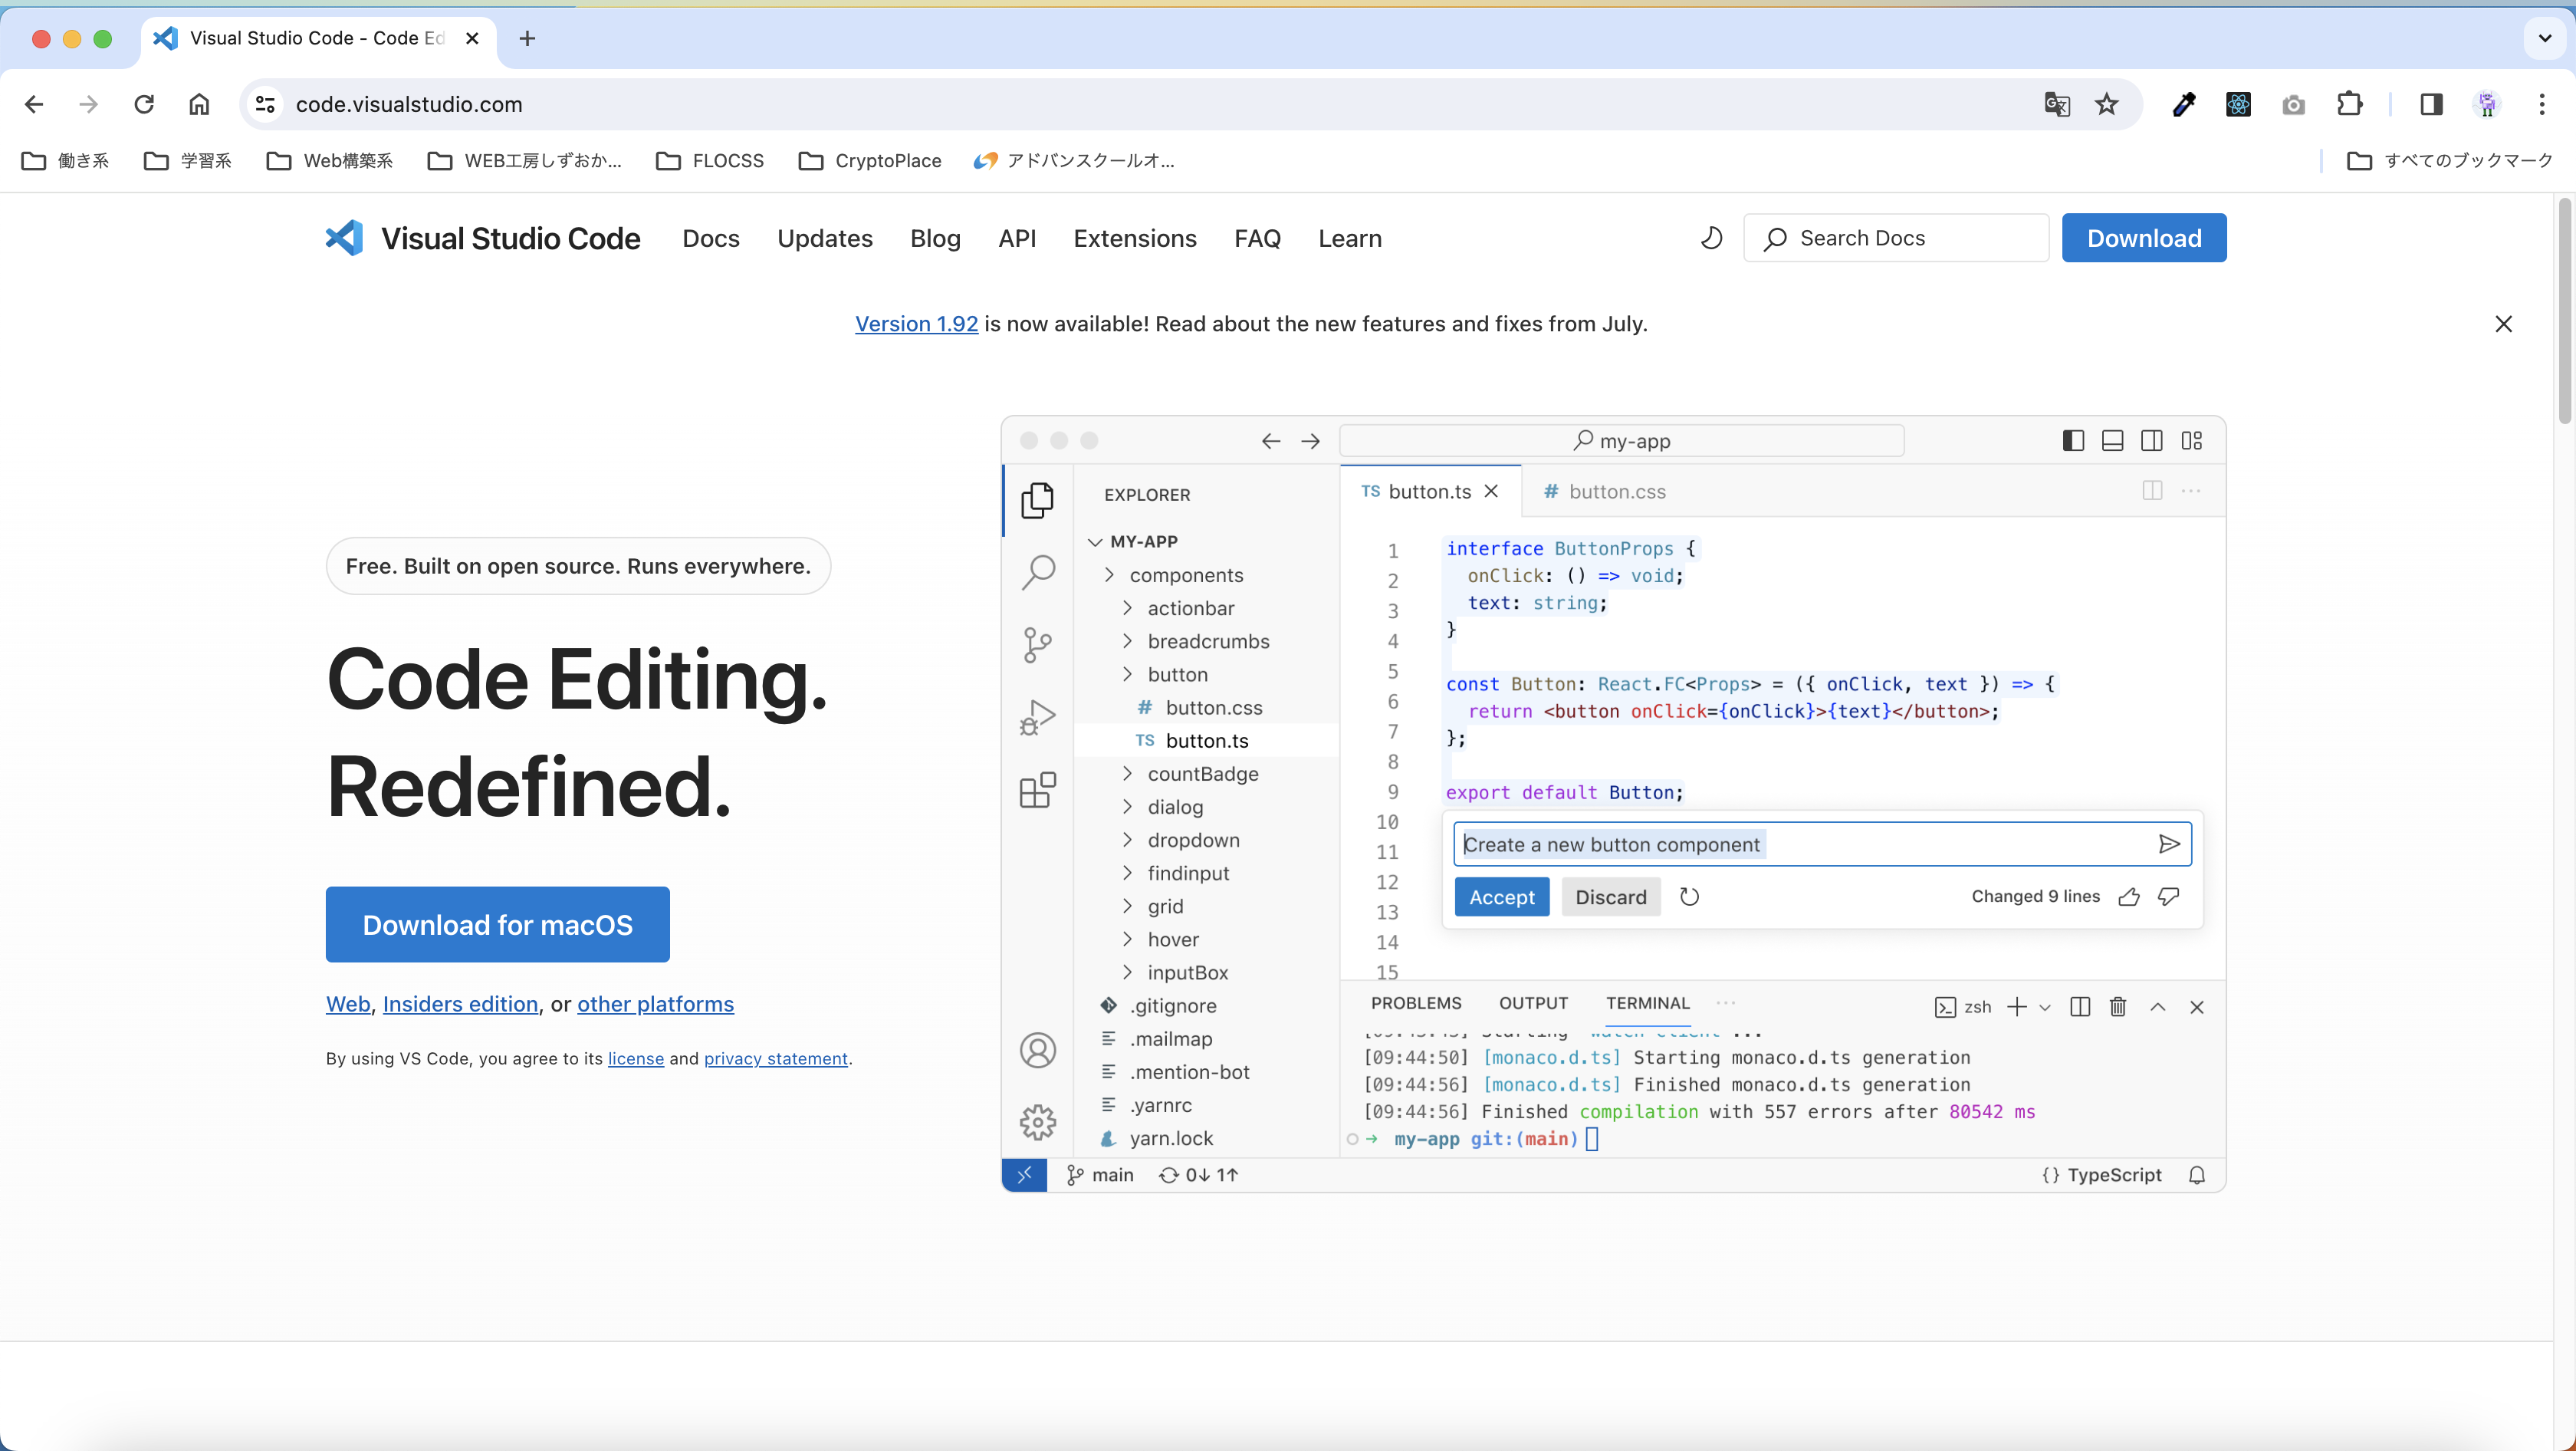Viewport: 2576px width, 1451px height.
Task: Toggle dark theme moon icon
Action: point(1711,238)
